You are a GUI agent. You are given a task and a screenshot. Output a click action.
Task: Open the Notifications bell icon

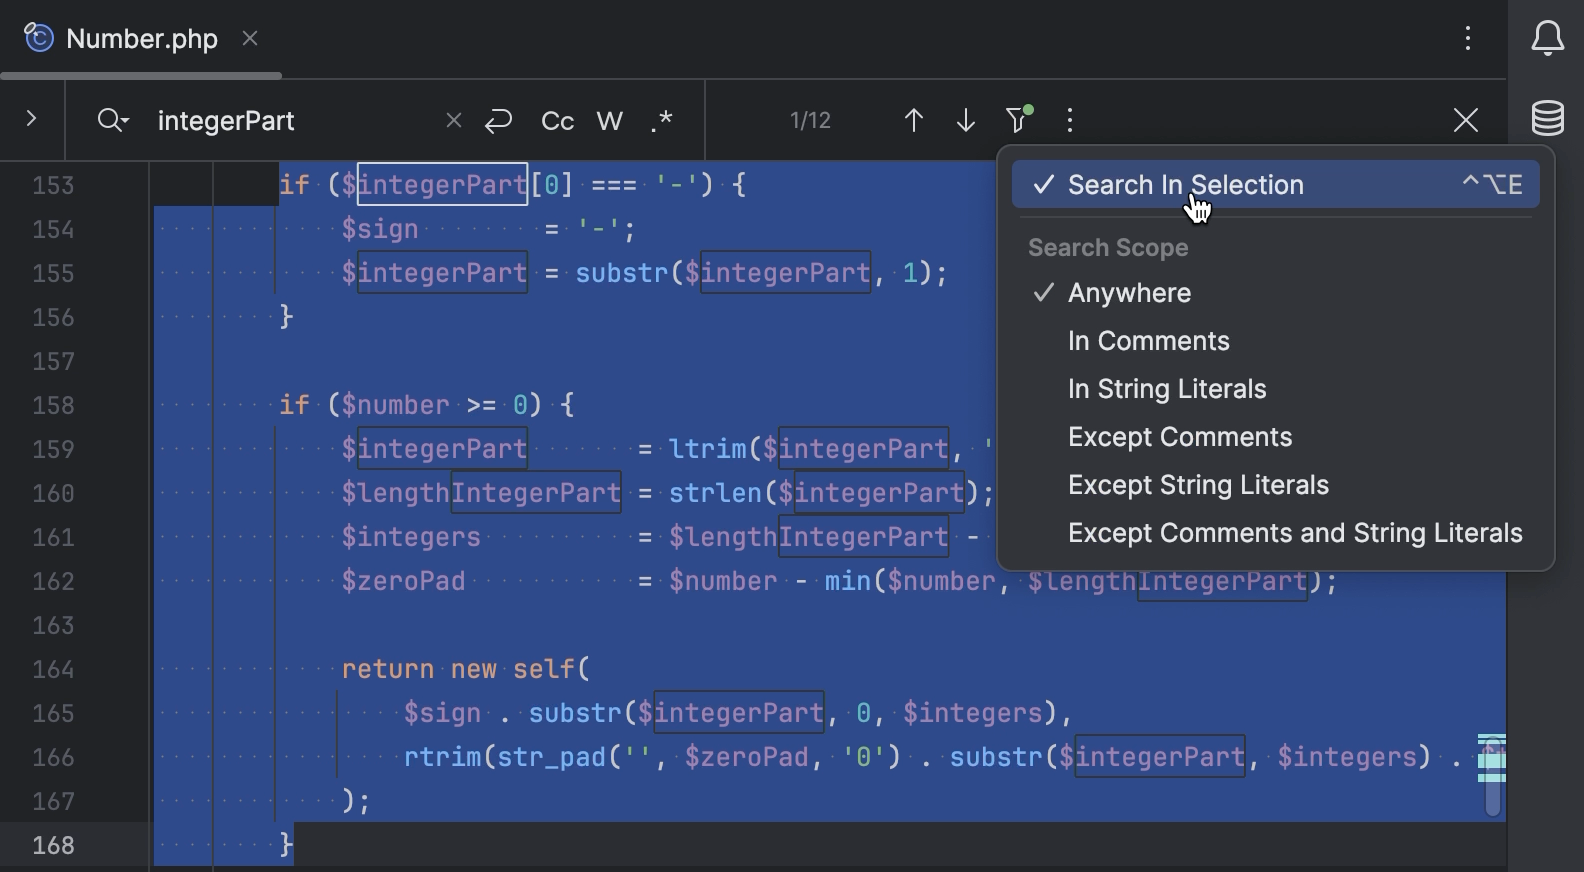click(1547, 39)
